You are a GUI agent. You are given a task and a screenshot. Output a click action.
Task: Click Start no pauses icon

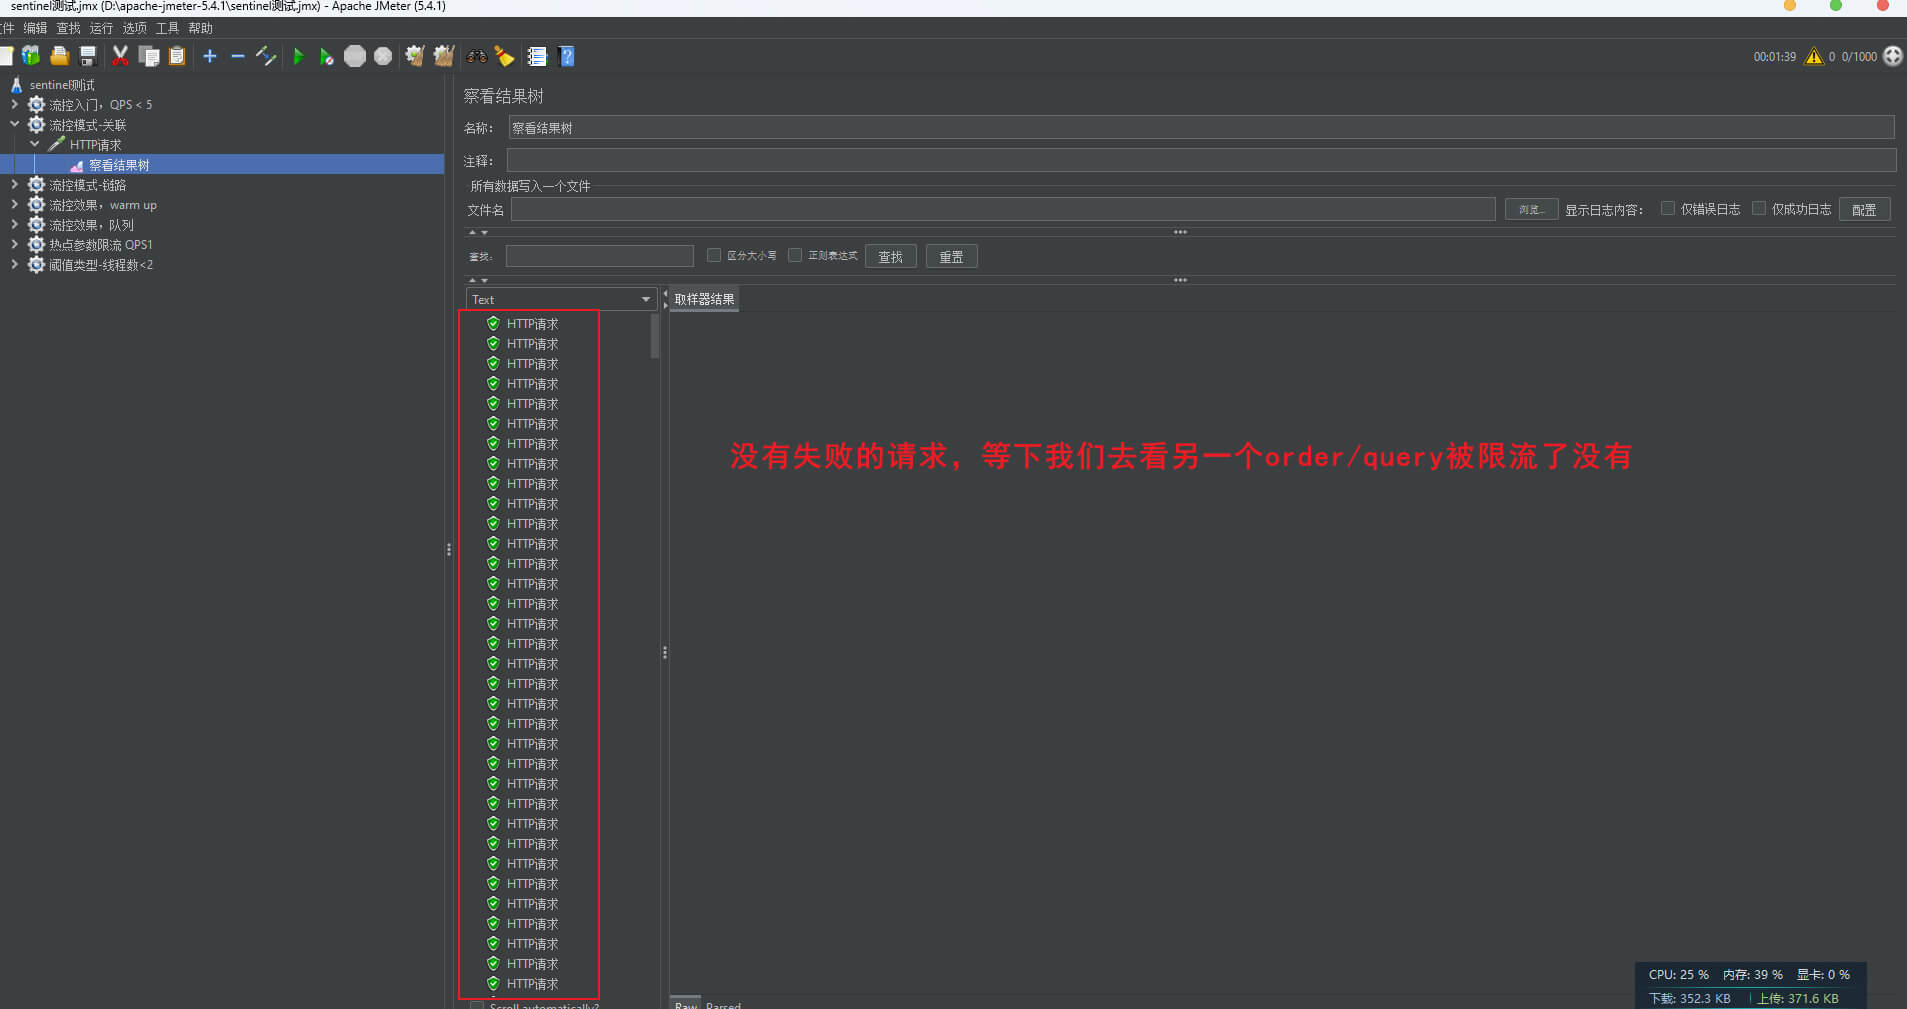point(326,56)
